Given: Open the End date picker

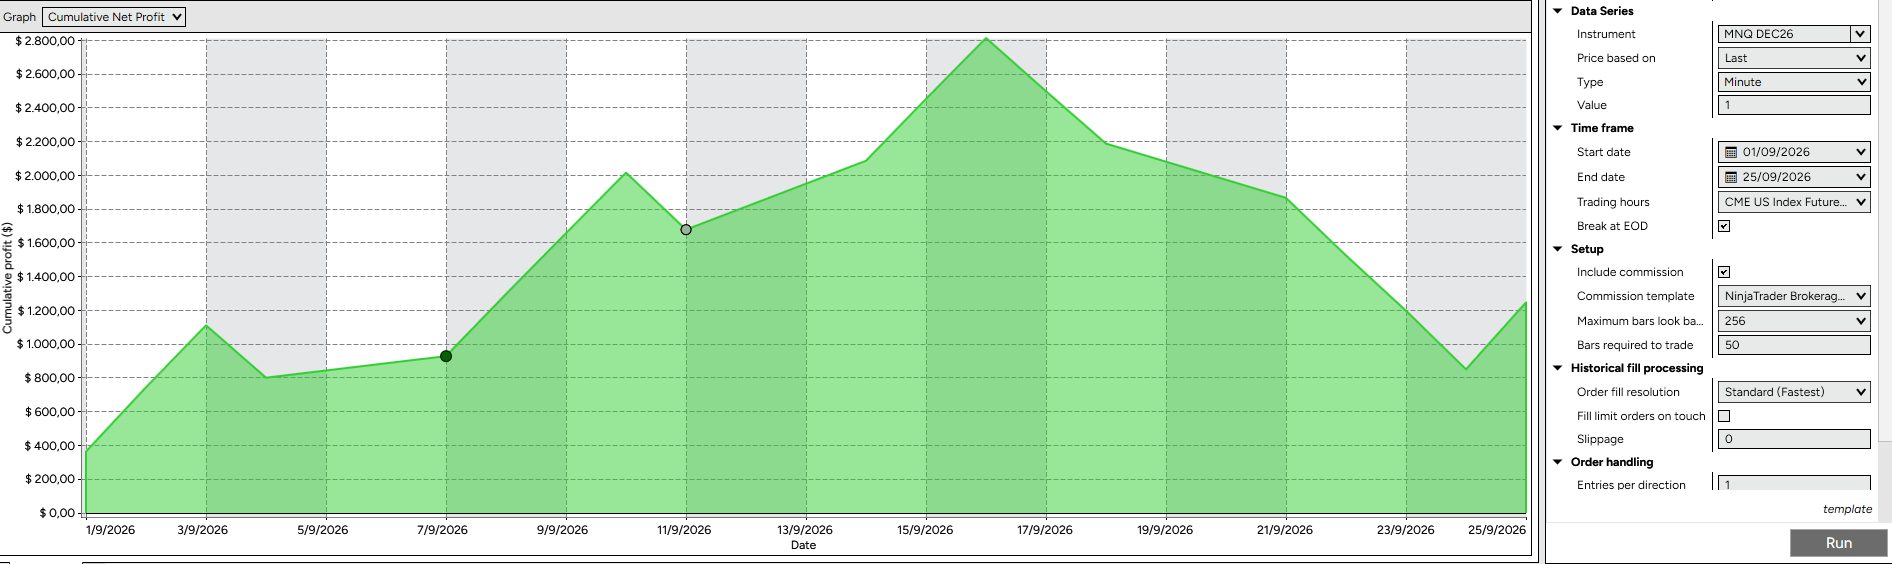Looking at the screenshot, I should click(1794, 177).
